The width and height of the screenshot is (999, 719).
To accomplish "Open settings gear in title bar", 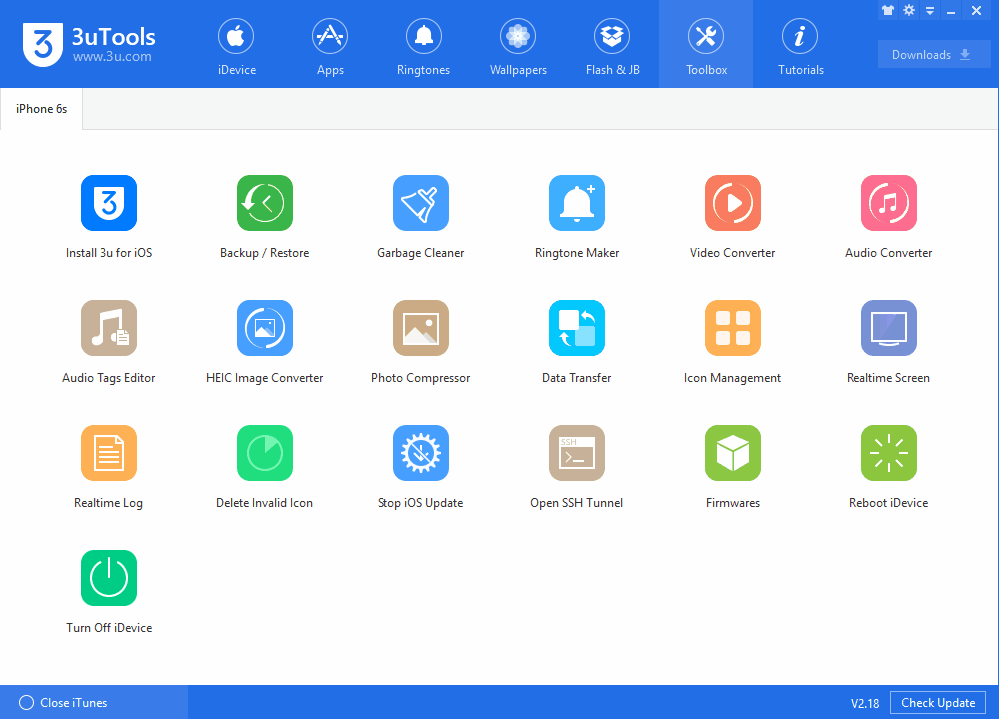I will [x=909, y=10].
